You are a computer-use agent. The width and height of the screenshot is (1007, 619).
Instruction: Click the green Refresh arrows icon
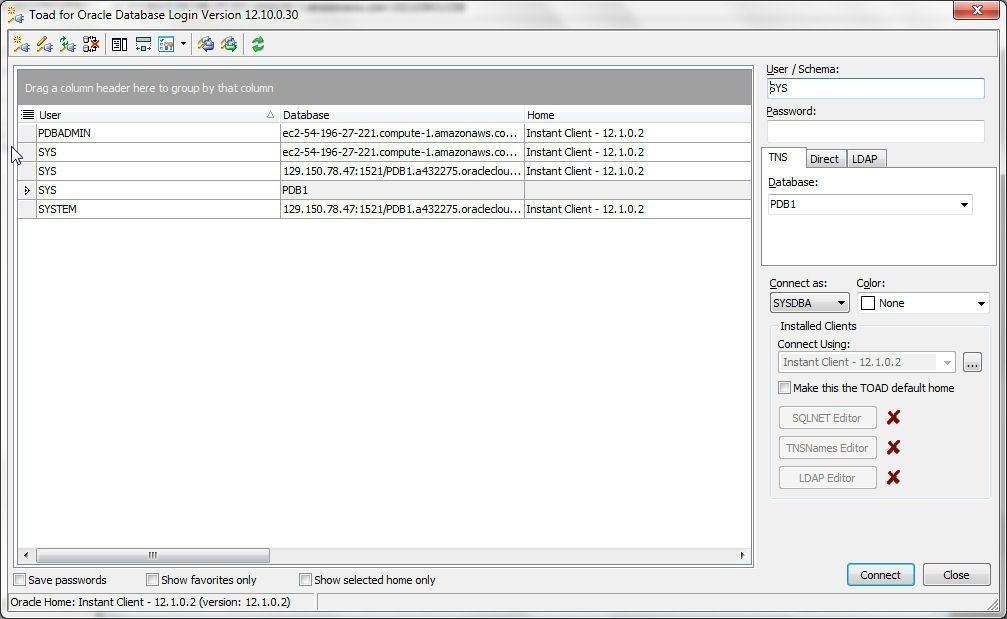click(x=258, y=44)
